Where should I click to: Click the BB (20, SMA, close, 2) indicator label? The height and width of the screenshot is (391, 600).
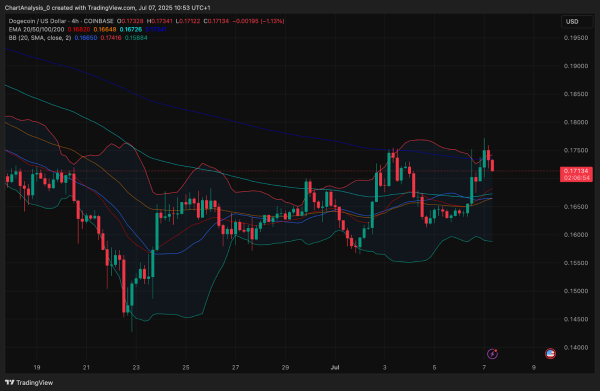click(39, 38)
